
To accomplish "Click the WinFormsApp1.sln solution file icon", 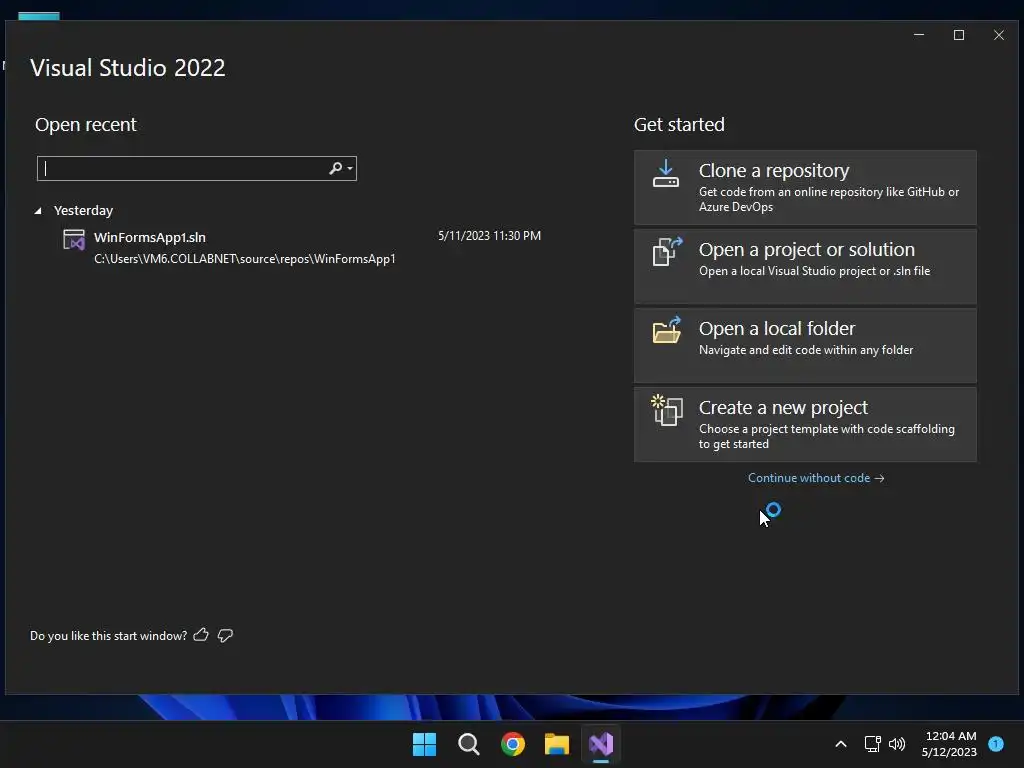I will (74, 240).
